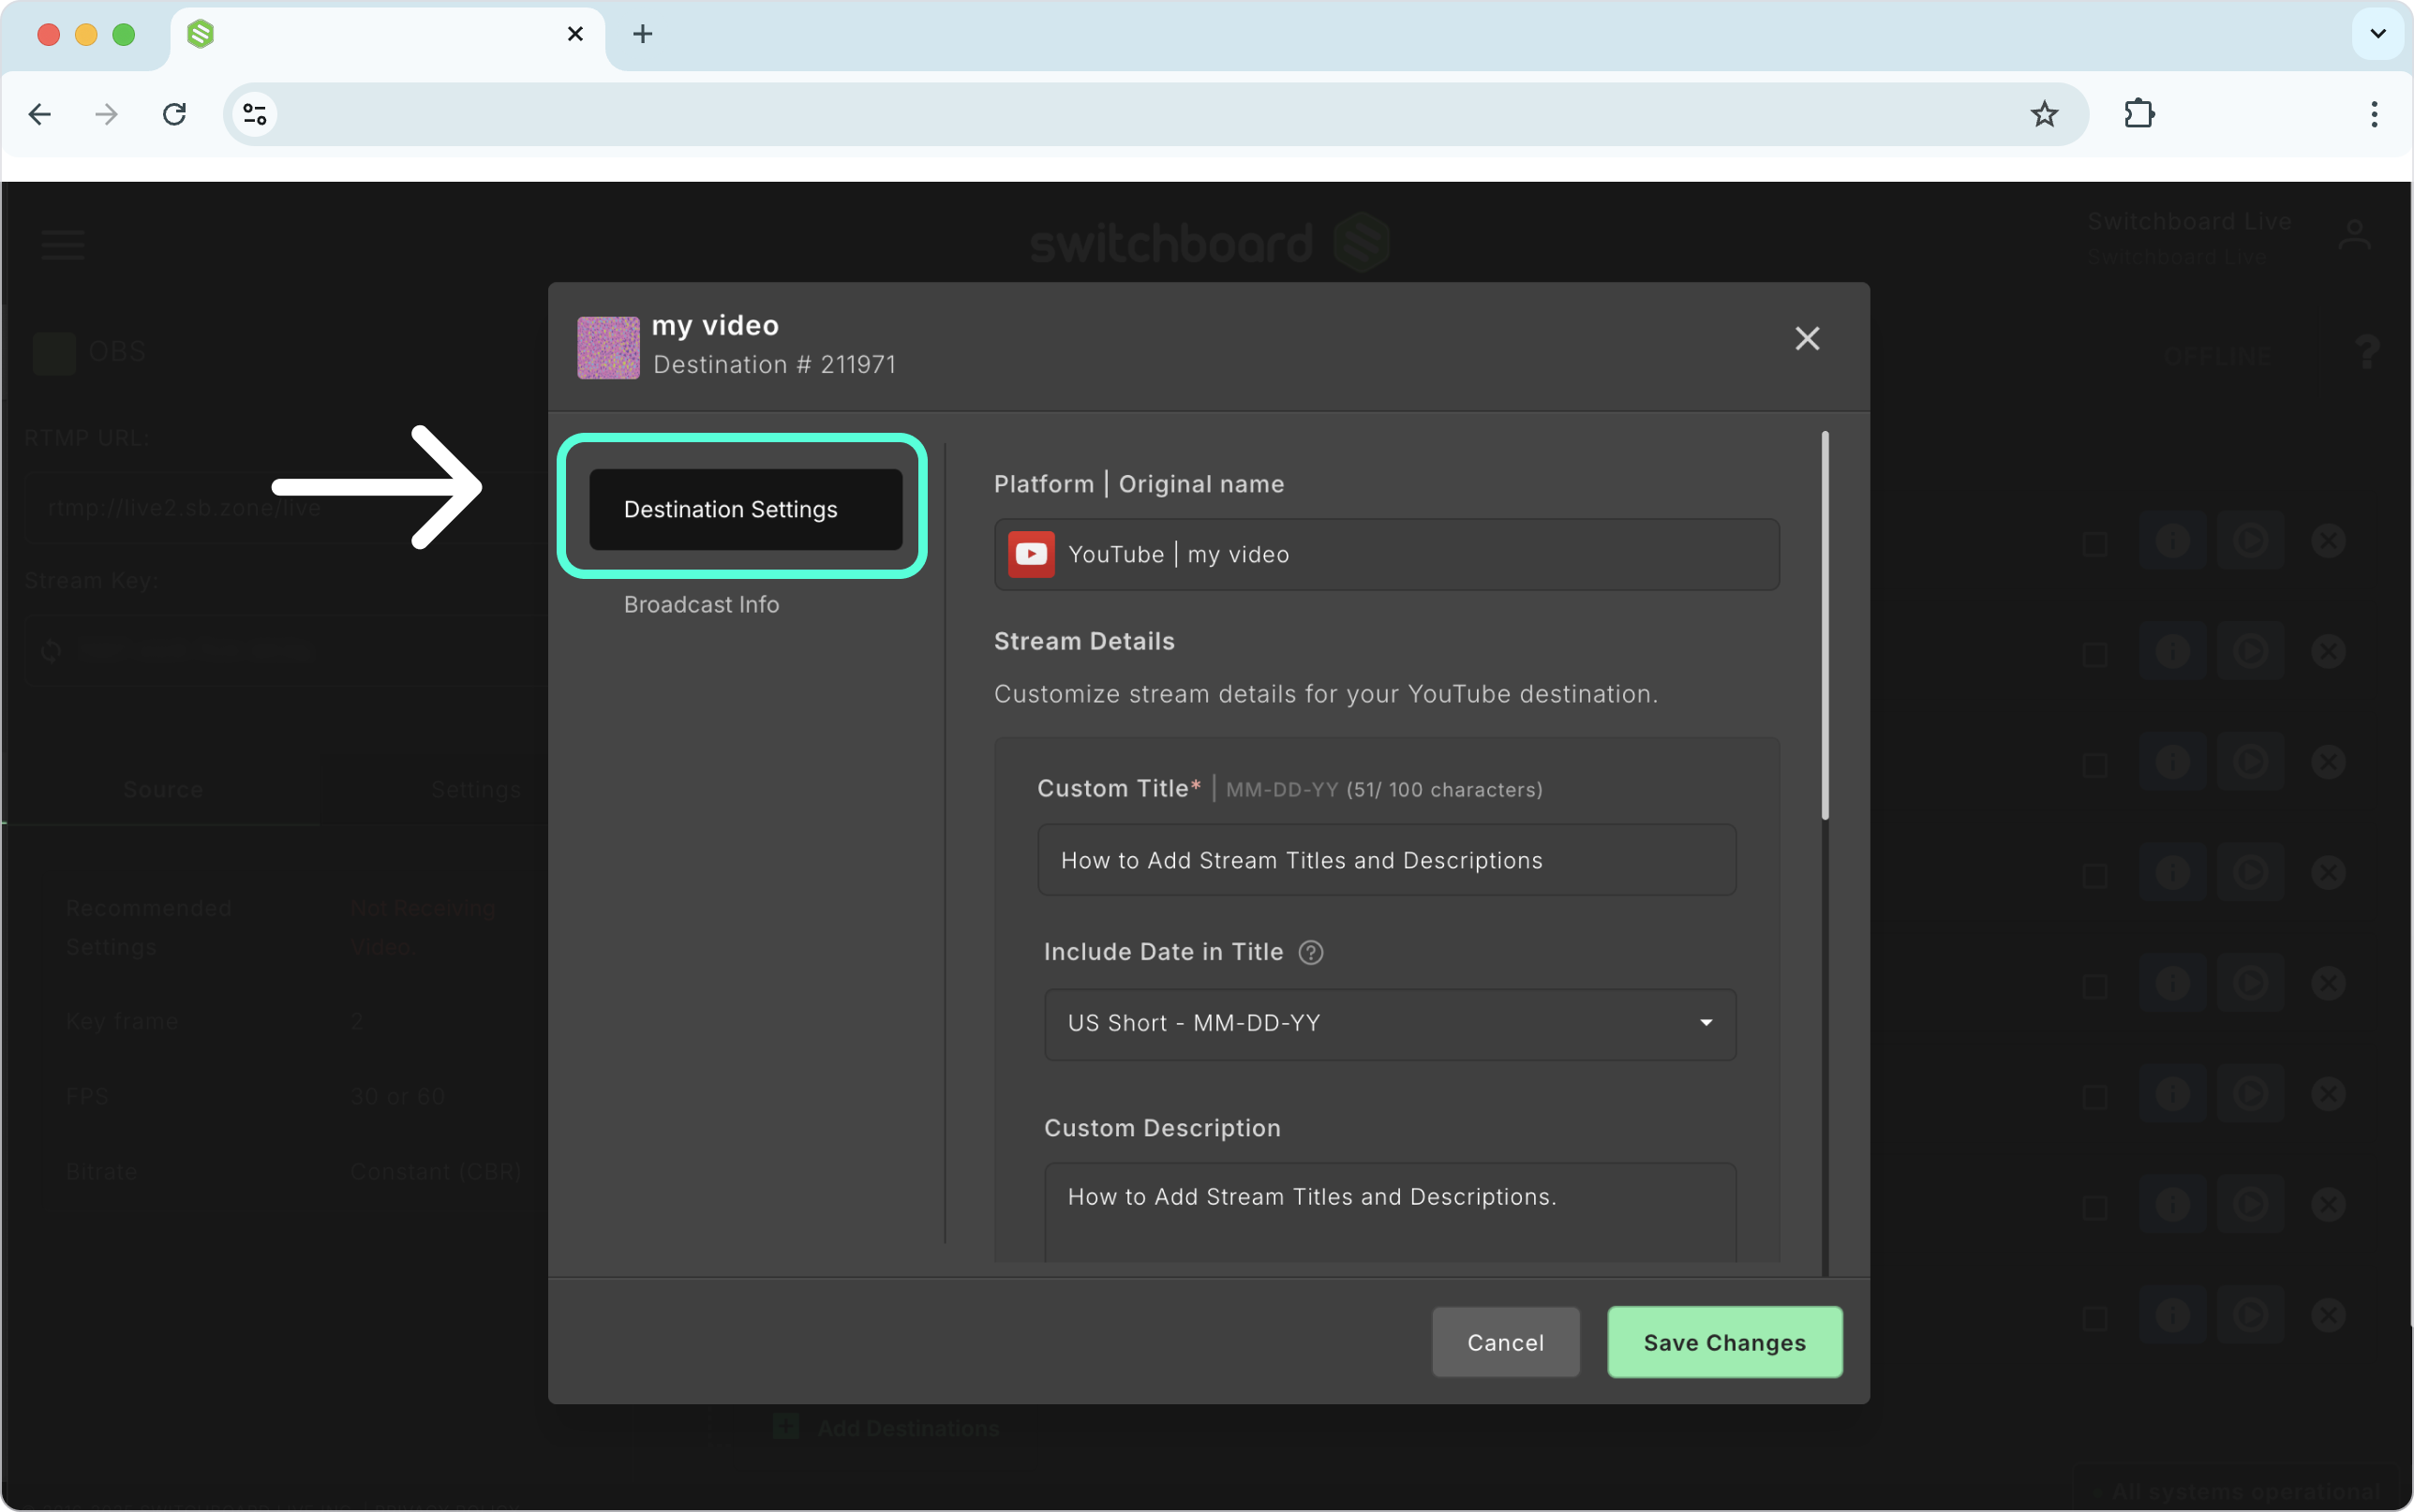The image size is (2414, 1512).
Task: Close the Switchboard browser tab
Action: point(575,34)
